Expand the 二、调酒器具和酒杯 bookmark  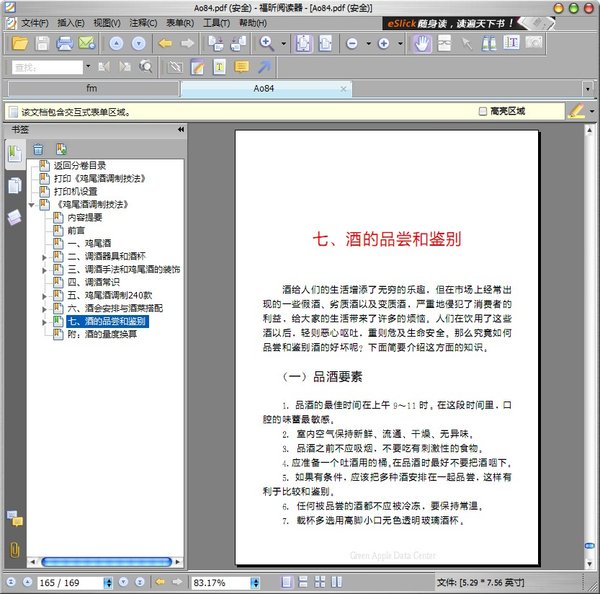tap(44, 257)
